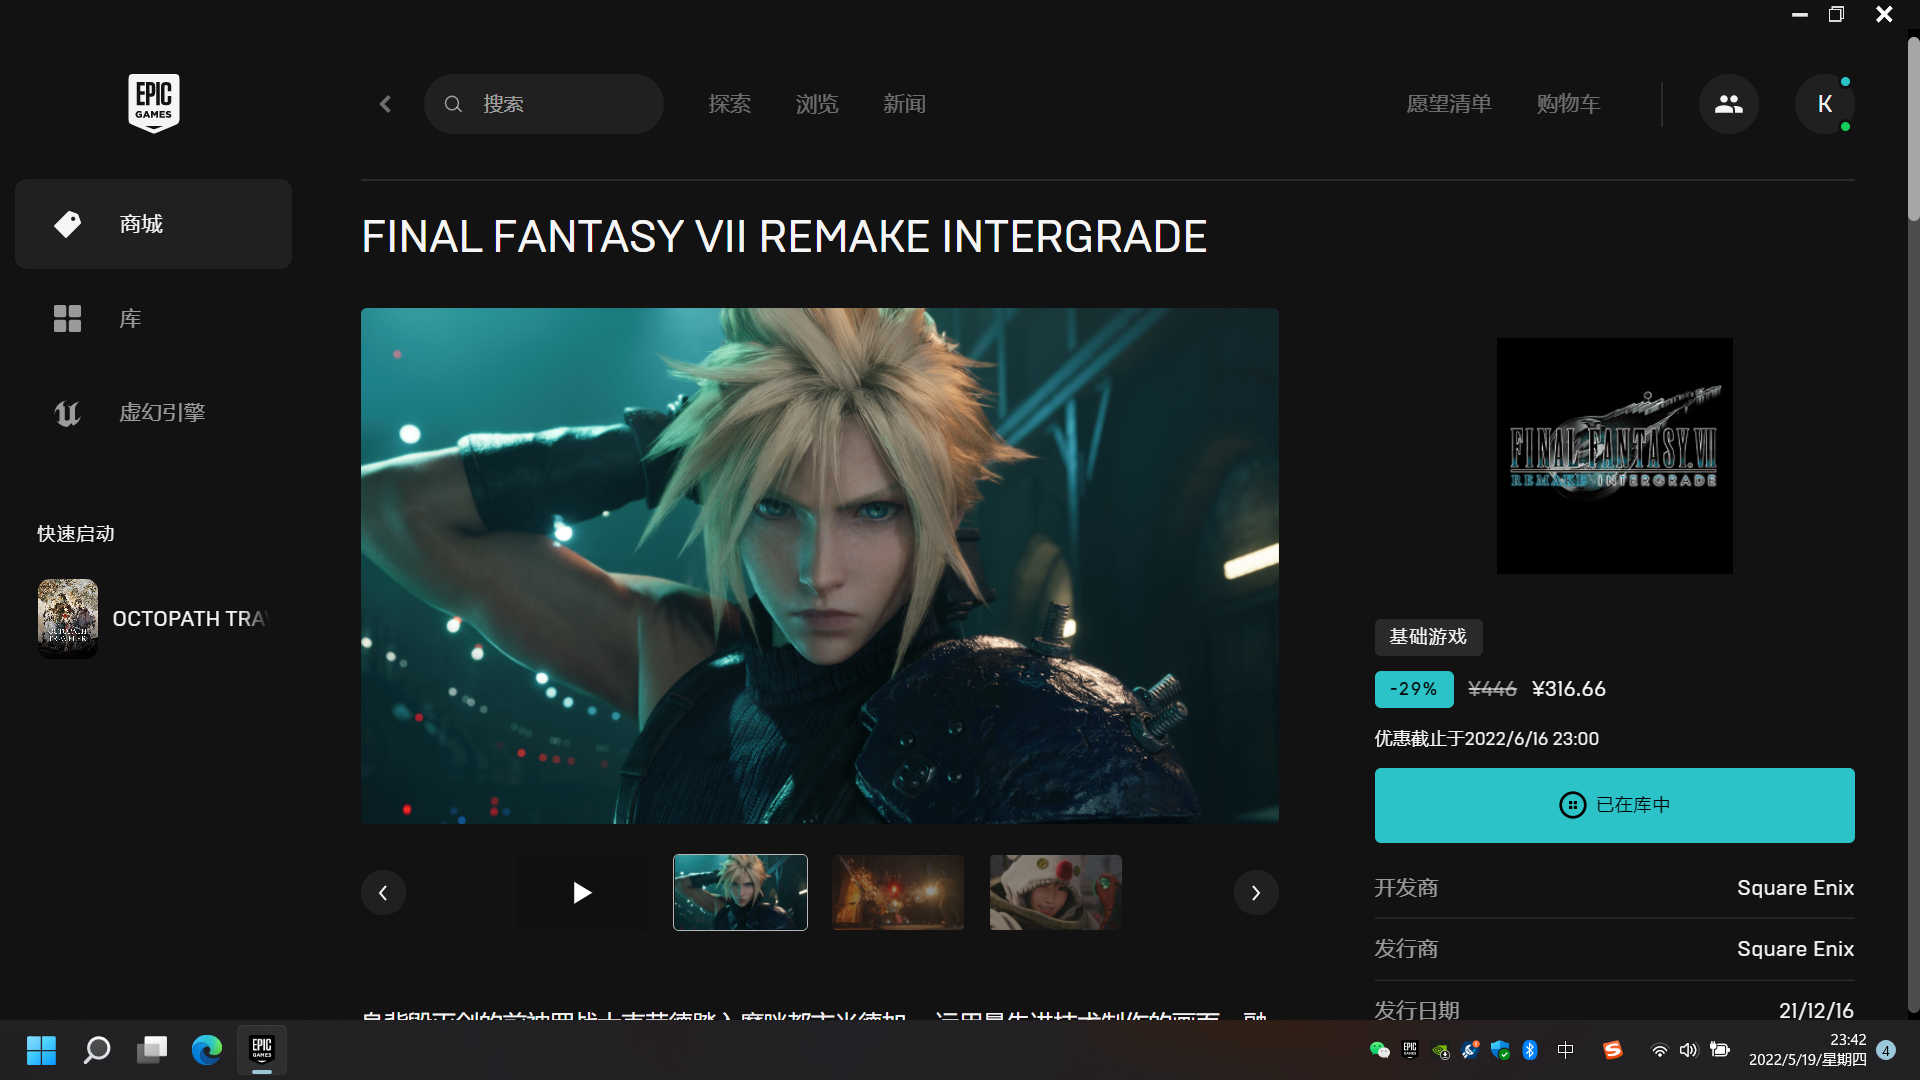Show previous media with left carousel arrow
The image size is (1920, 1080).
click(x=383, y=893)
